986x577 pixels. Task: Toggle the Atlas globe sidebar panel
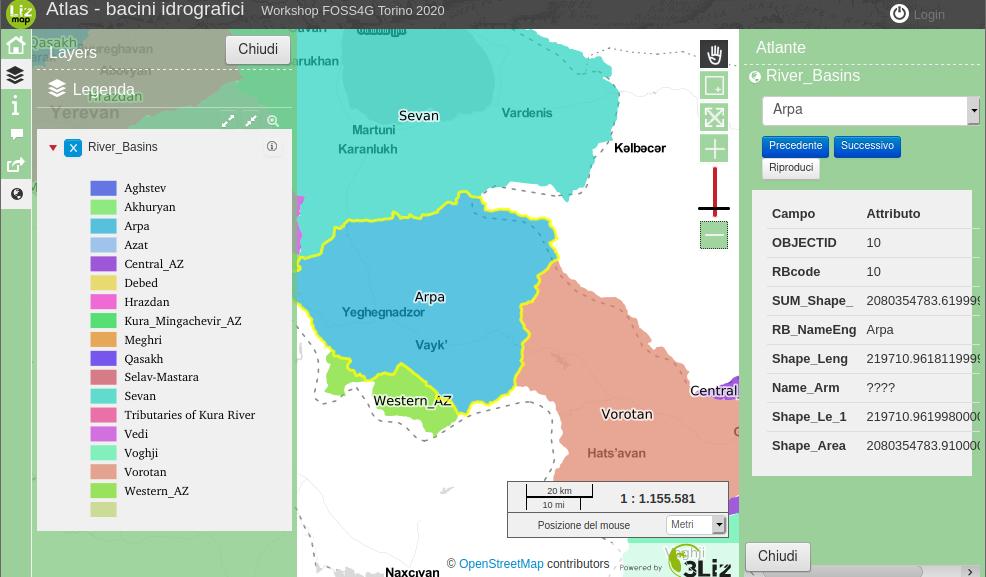[x=16, y=194]
